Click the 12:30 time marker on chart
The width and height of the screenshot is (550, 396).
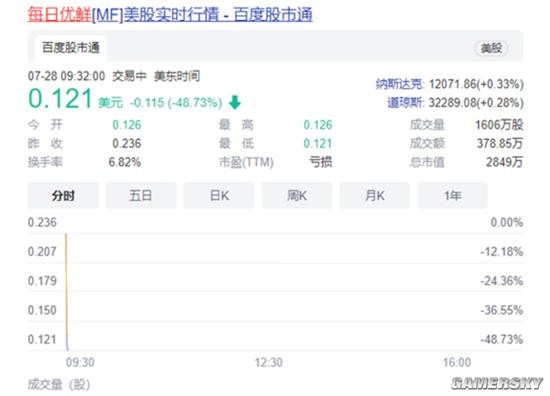pyautogui.click(x=268, y=362)
